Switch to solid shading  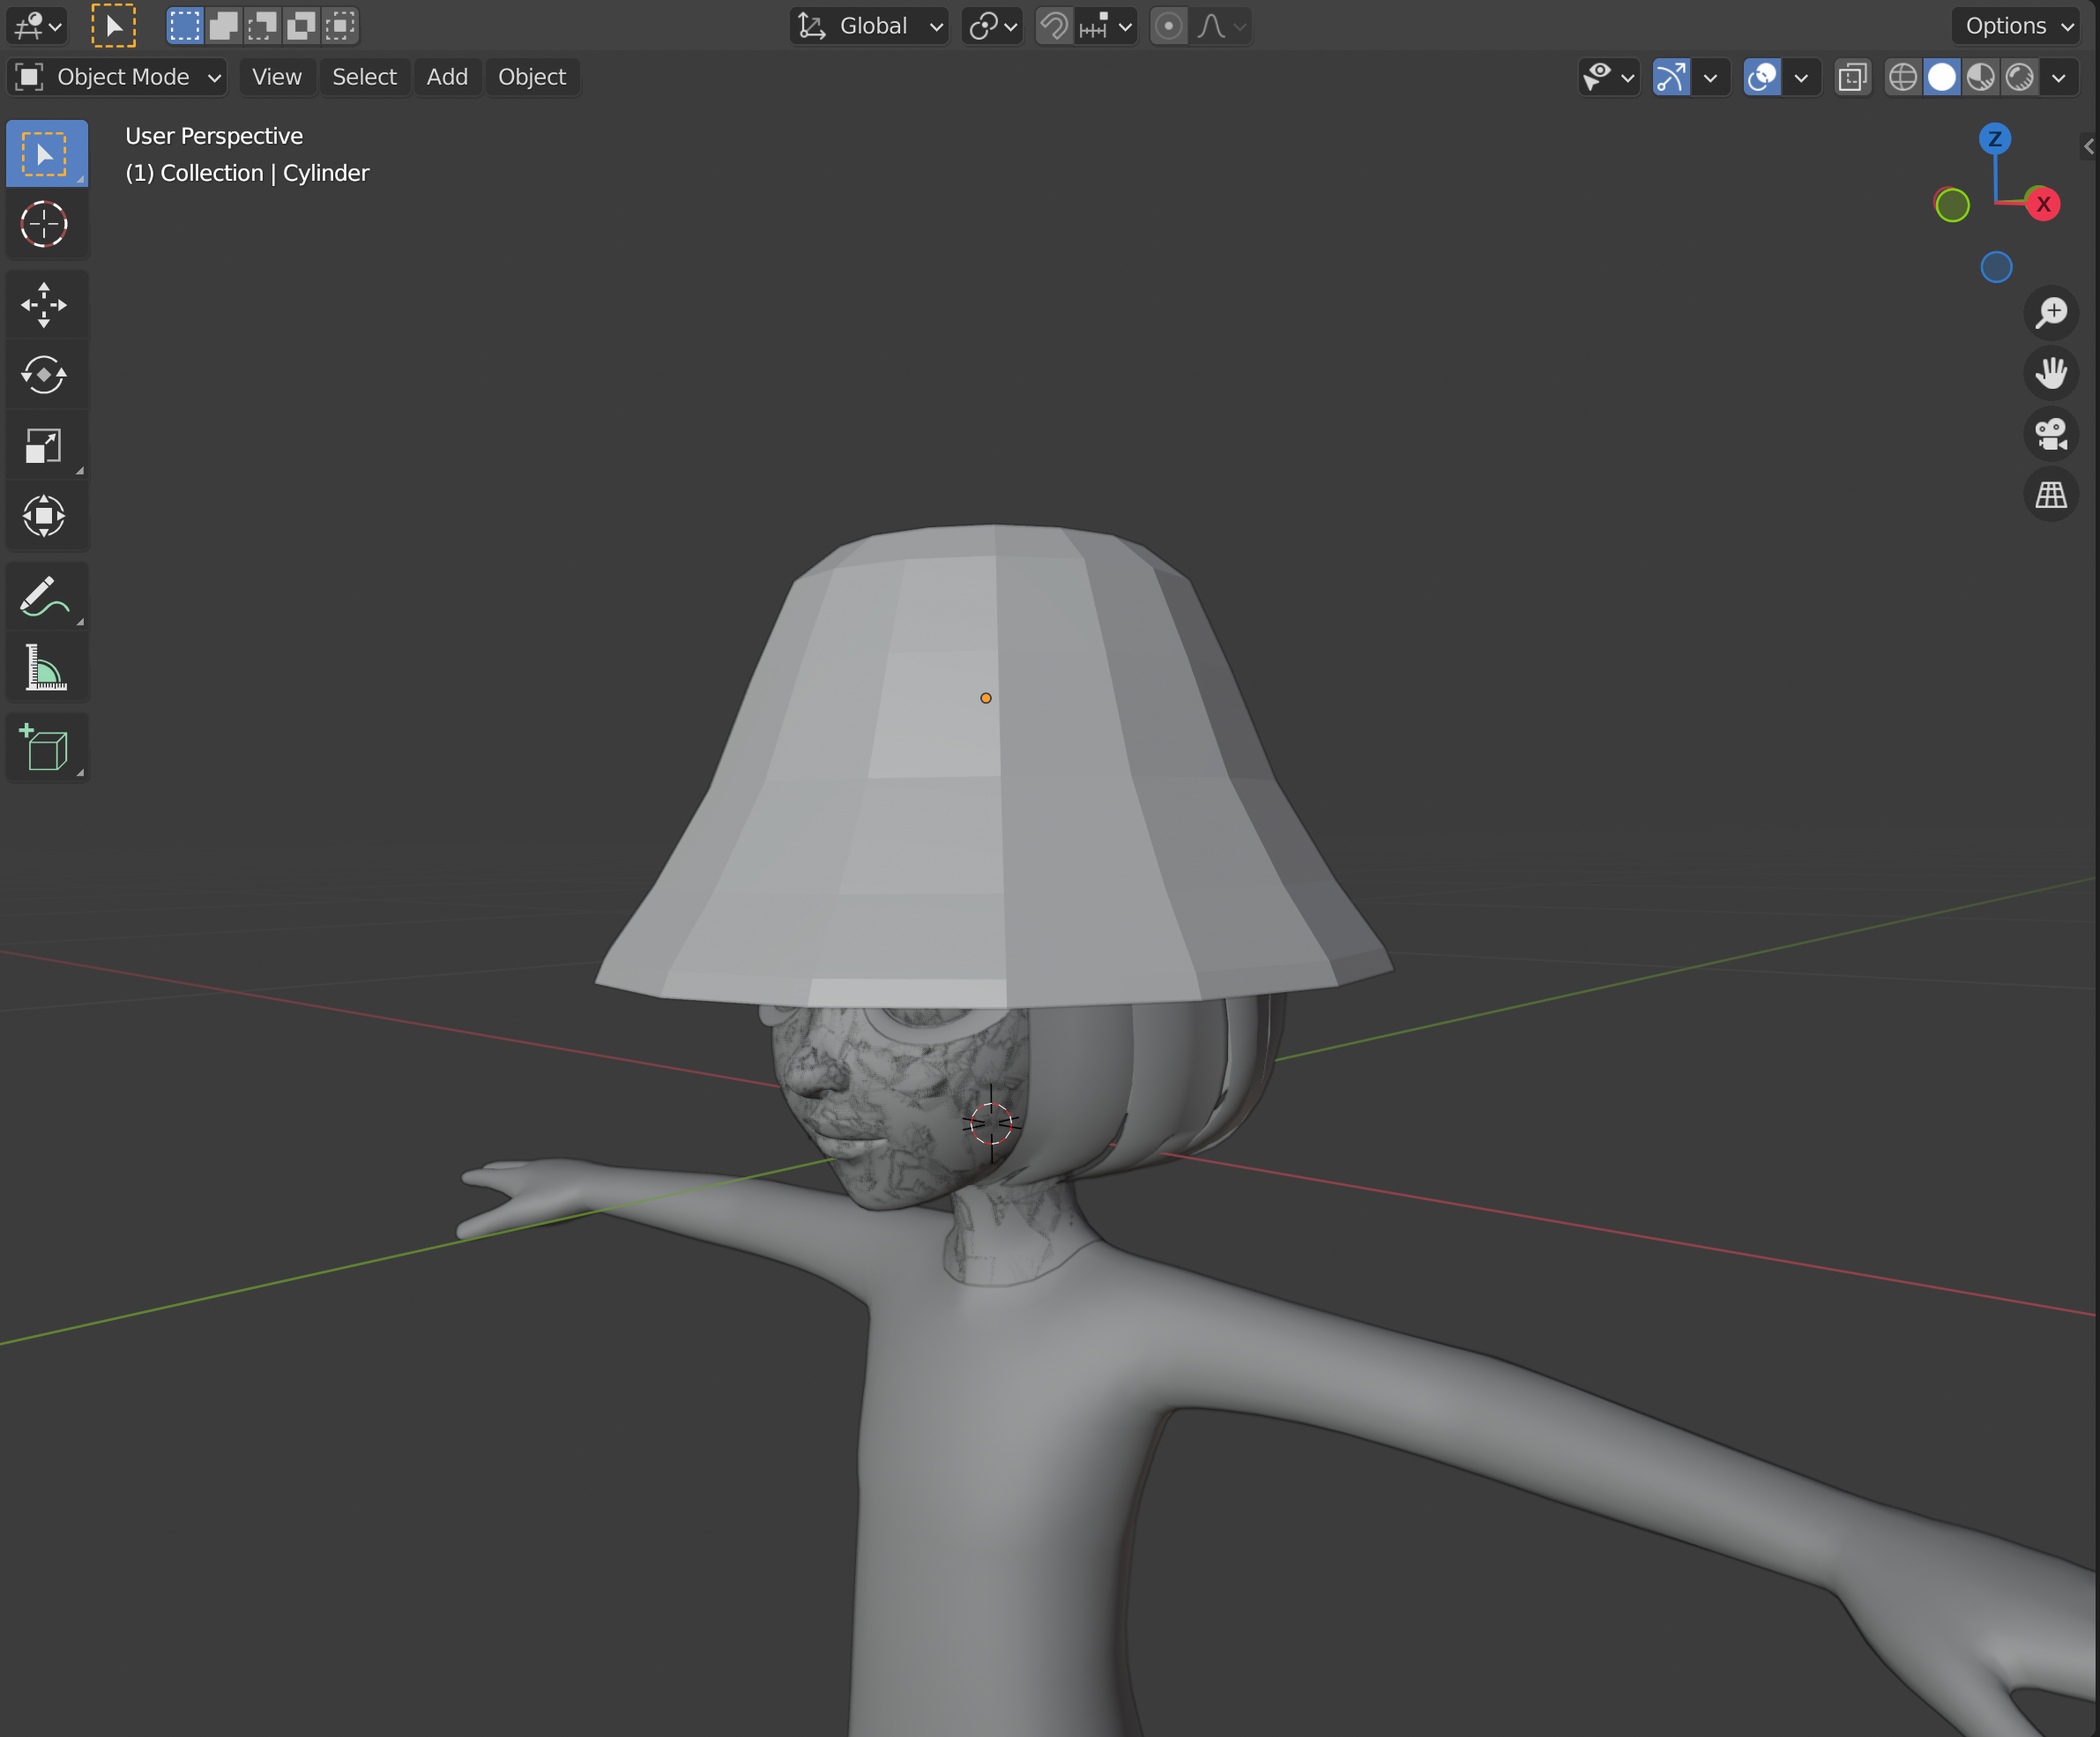click(1942, 77)
